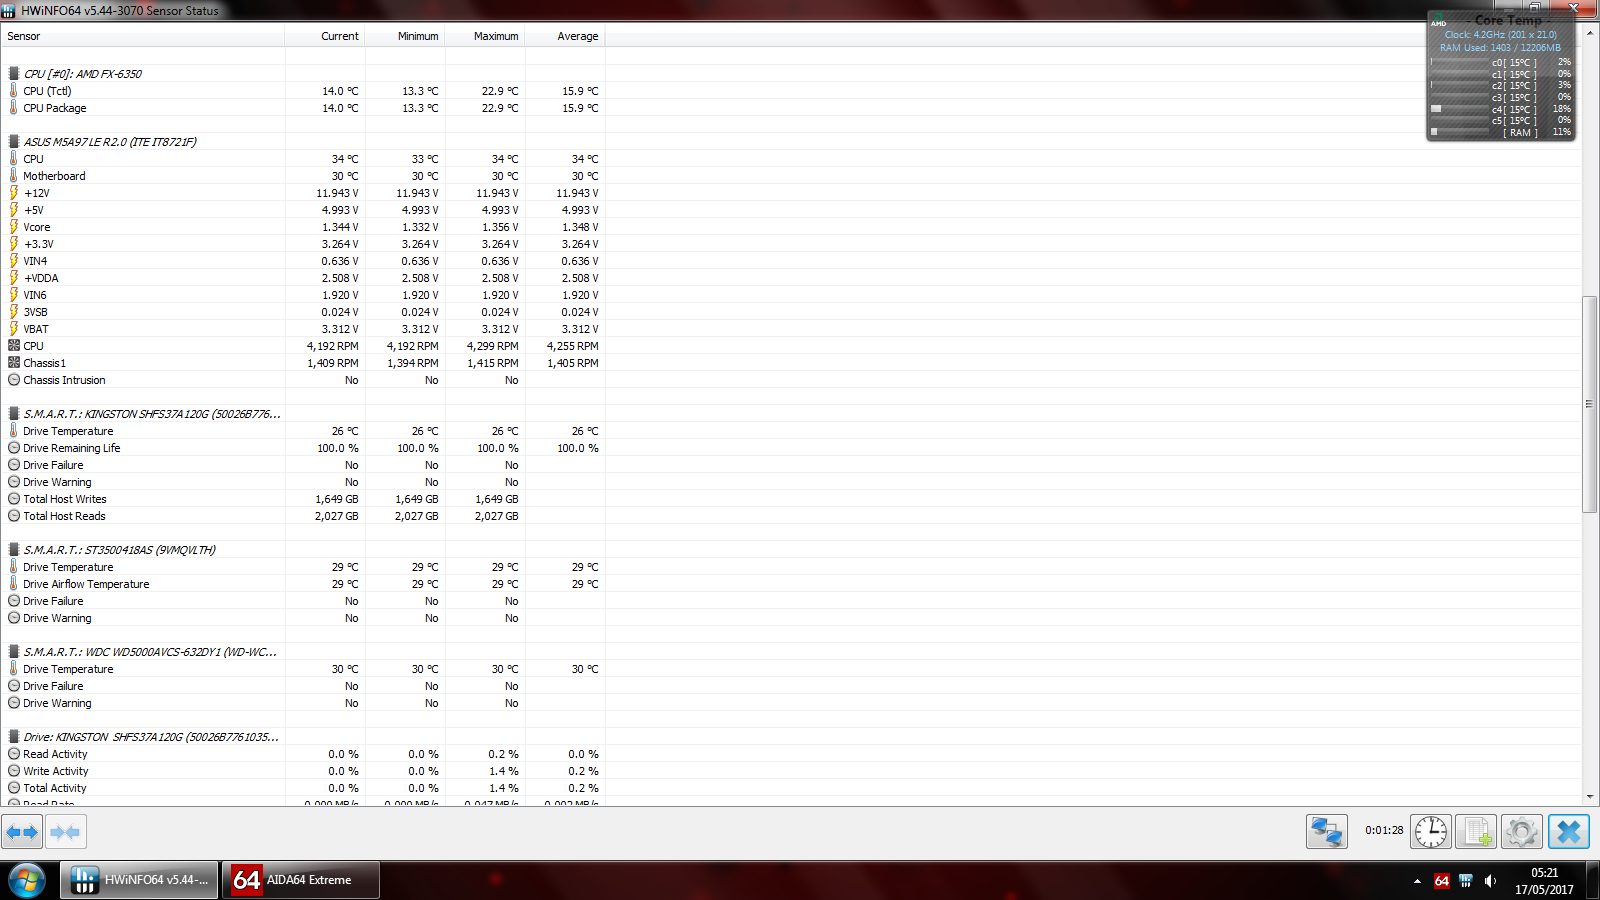Screen dimensions: 1600x900
Task: Click Drive Remaining Life status icon
Action: pos(14,448)
